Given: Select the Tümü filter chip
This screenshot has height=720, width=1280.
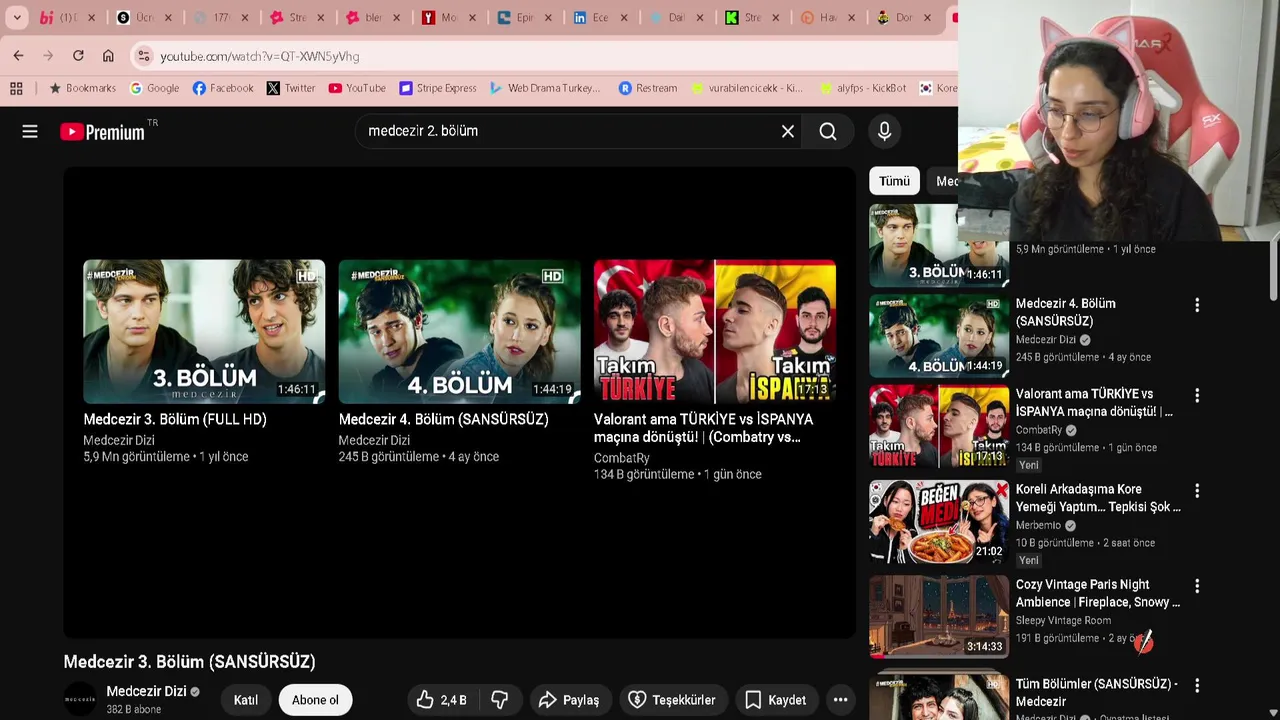Looking at the screenshot, I should tap(894, 181).
